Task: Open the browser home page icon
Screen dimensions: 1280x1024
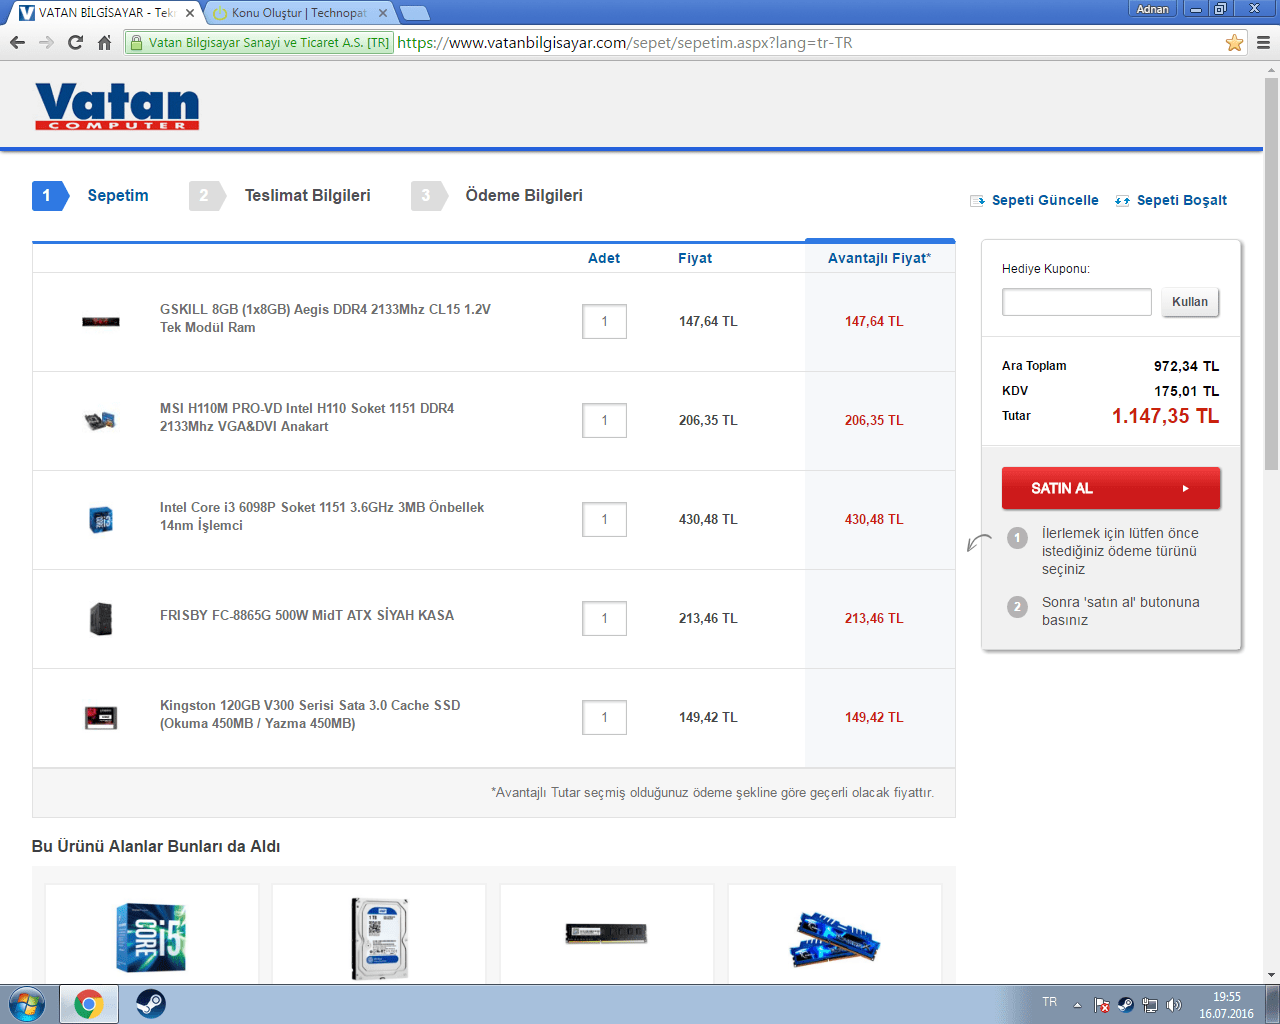Action: pyautogui.click(x=104, y=42)
